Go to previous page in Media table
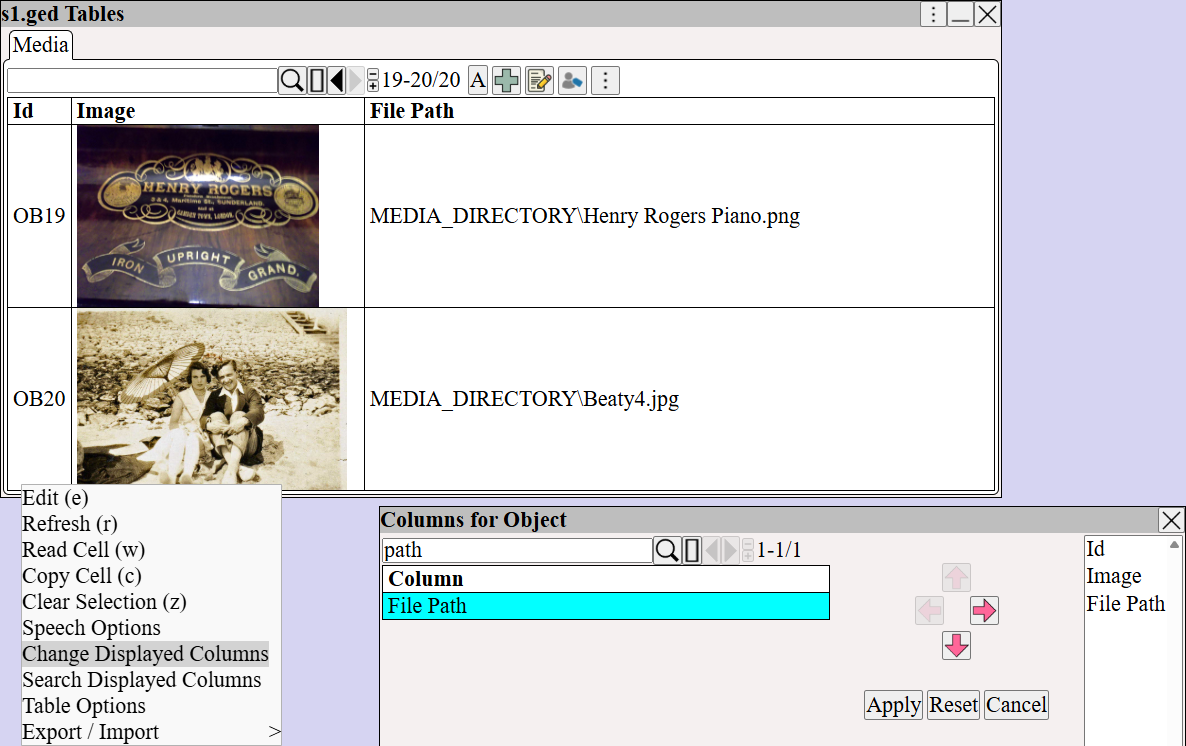The image size is (1186, 746). click(337, 80)
